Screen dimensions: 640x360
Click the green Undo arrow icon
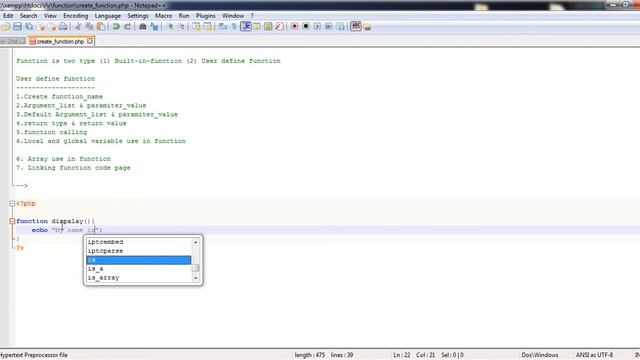pos(116,27)
